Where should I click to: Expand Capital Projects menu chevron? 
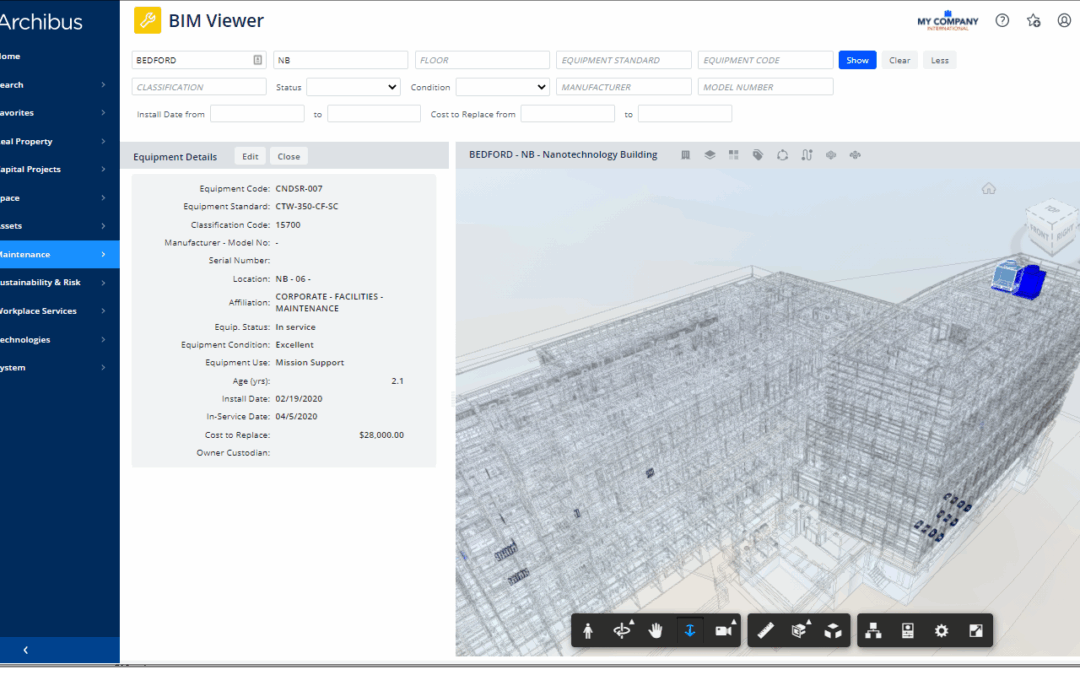click(103, 169)
